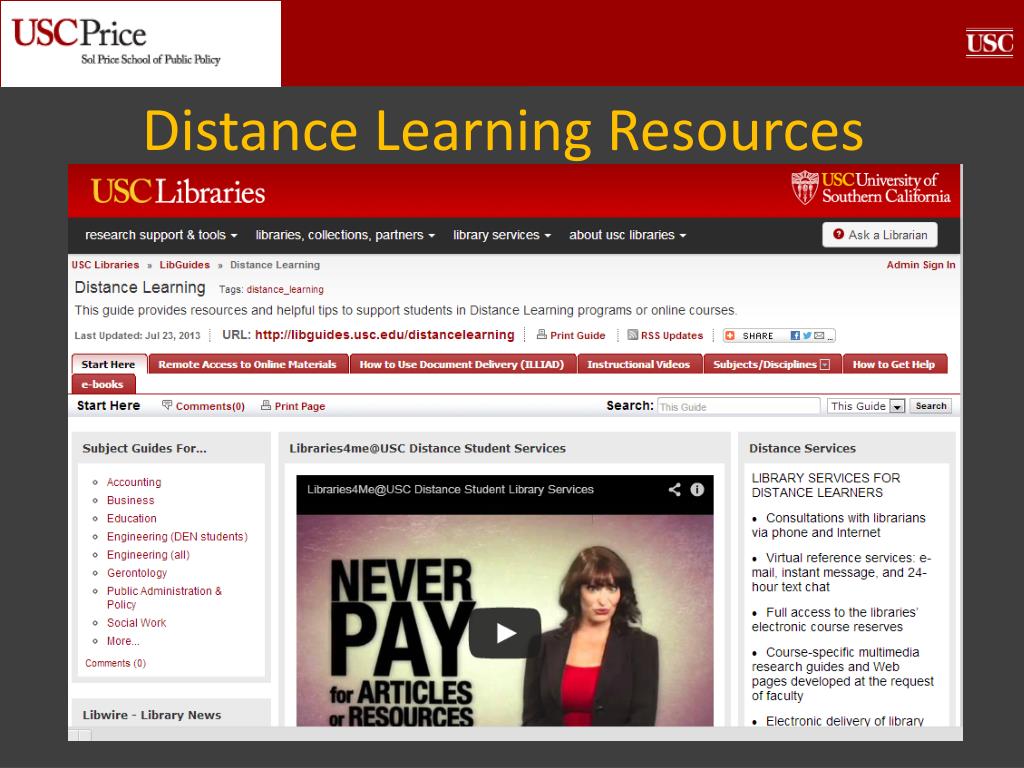Click the video share icon

[x=675, y=489]
